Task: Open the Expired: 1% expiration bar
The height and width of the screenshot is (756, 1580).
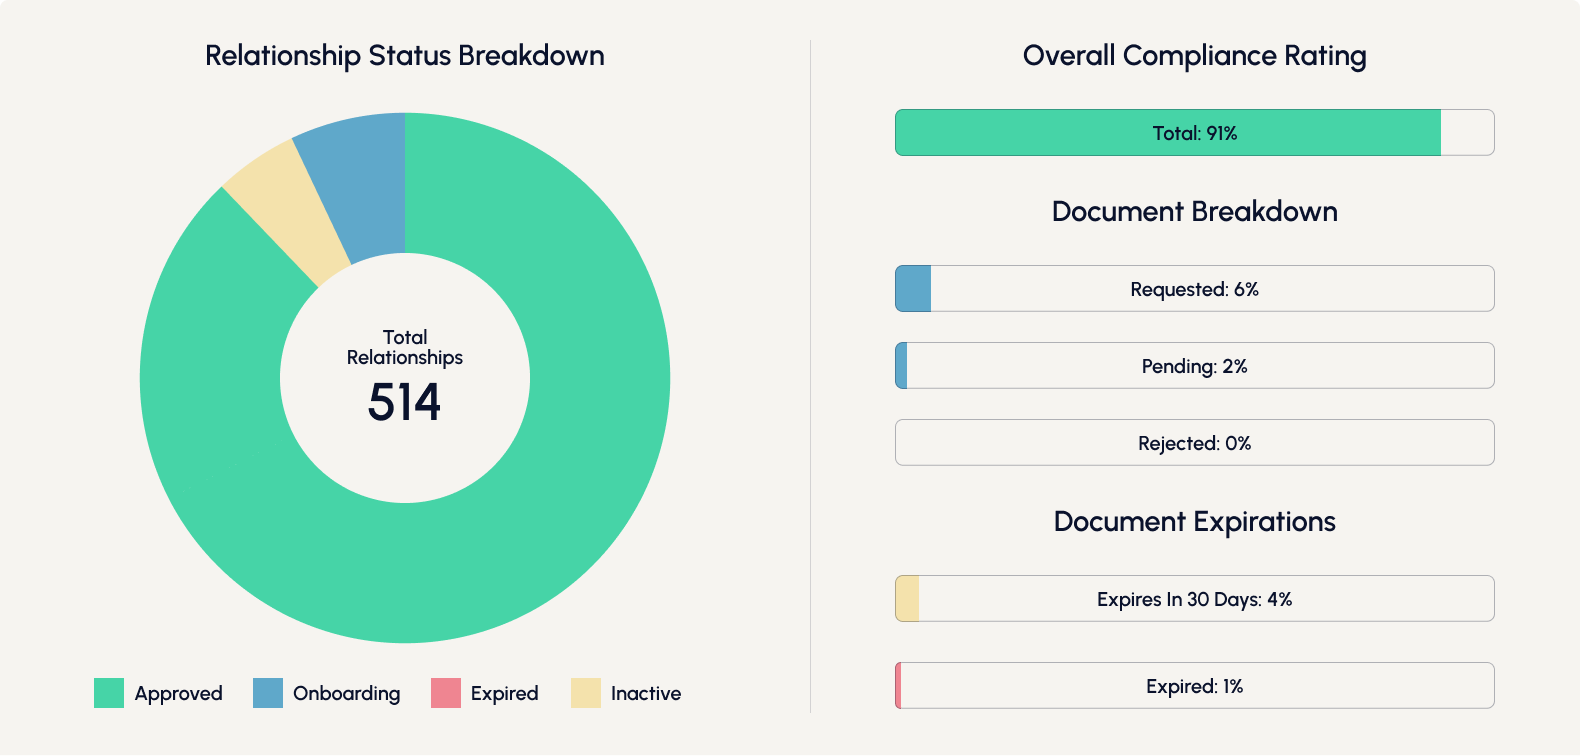Action: [x=1194, y=686]
